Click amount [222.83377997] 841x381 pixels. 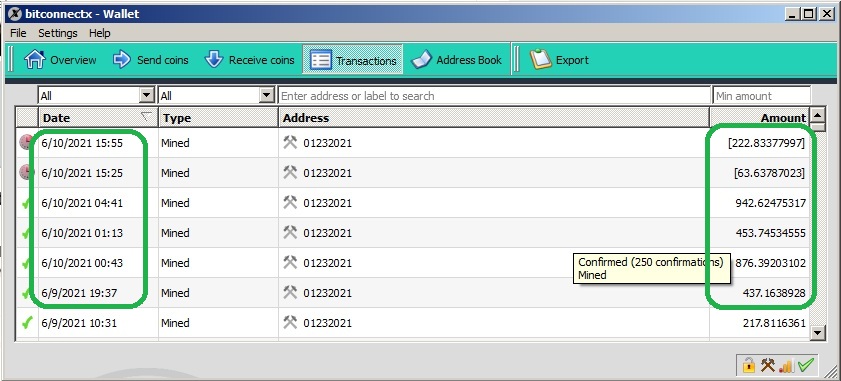[x=766, y=143]
